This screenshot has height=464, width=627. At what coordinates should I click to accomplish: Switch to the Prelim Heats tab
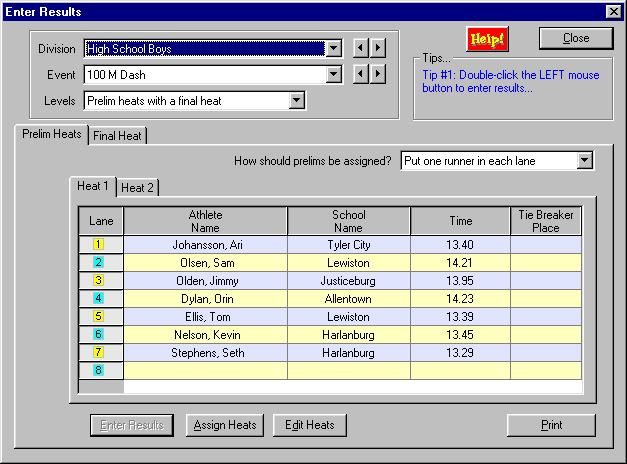tap(52, 134)
